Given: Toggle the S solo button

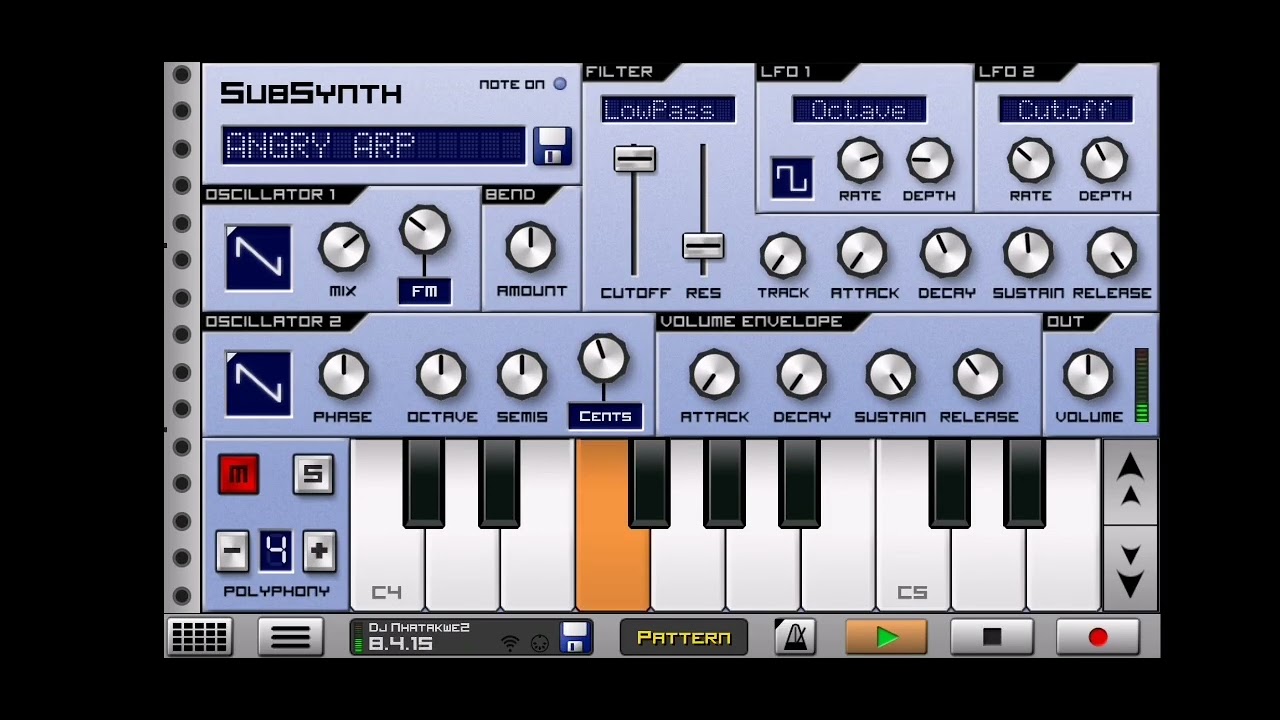Looking at the screenshot, I should [313, 474].
